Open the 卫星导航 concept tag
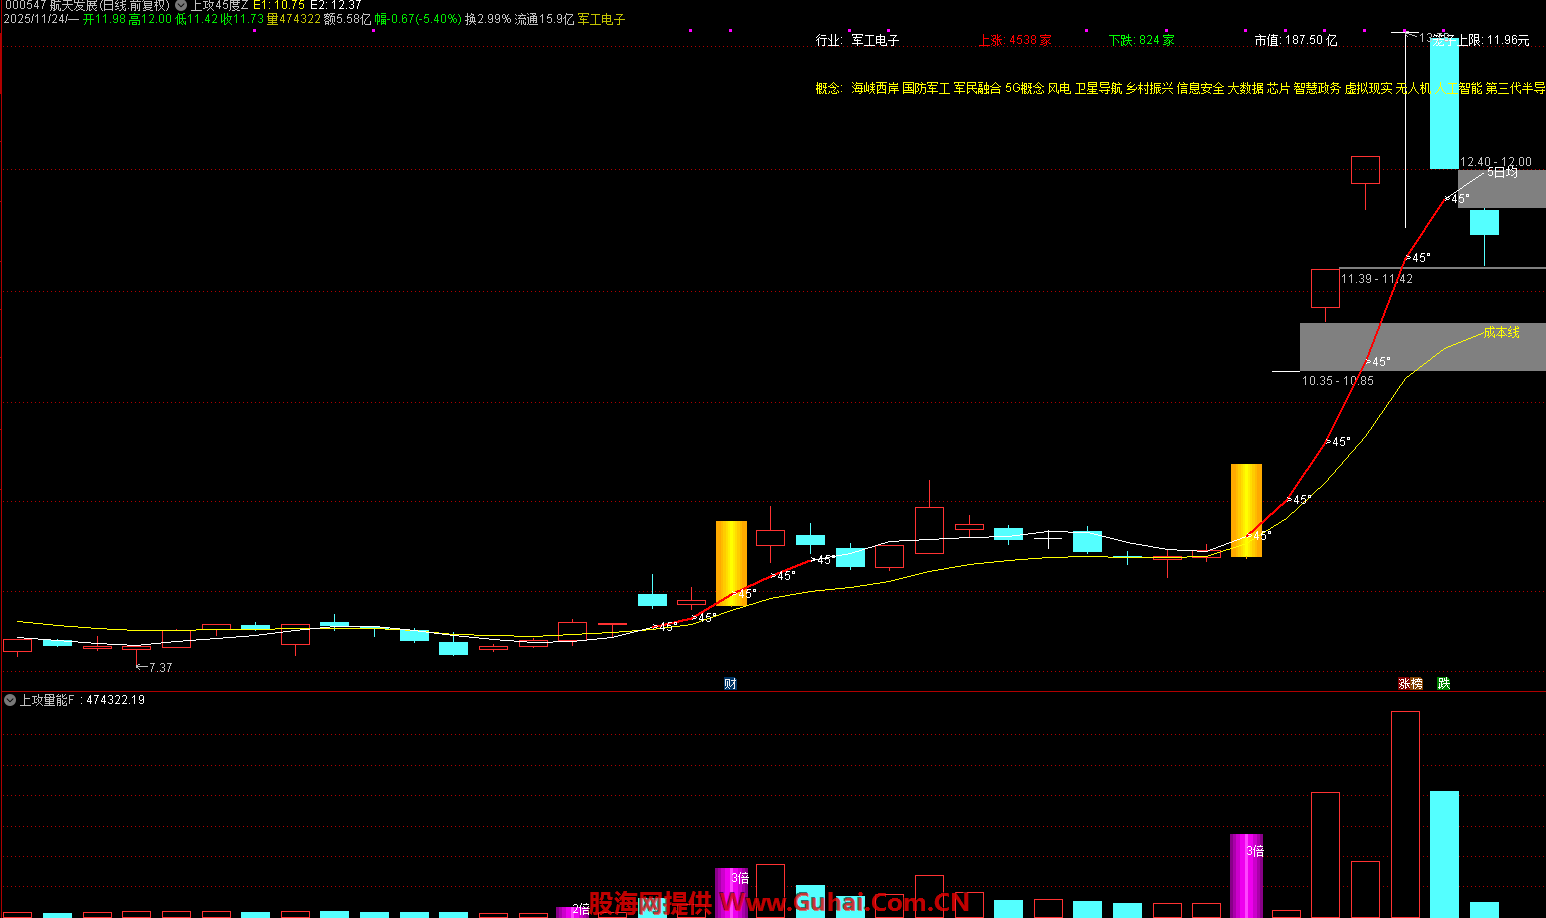This screenshot has height=918, width=1546. pyautogui.click(x=1098, y=88)
